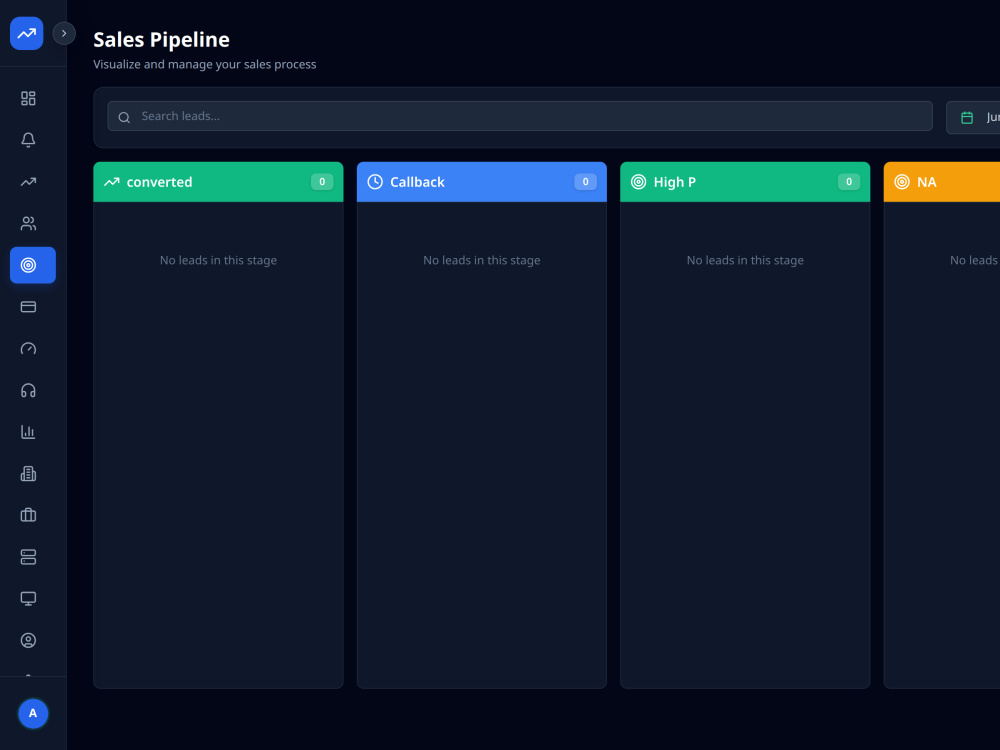Image resolution: width=1000 pixels, height=750 pixels.
Task: Open the dashboard grid icon in sidebar
Action: tap(28, 98)
